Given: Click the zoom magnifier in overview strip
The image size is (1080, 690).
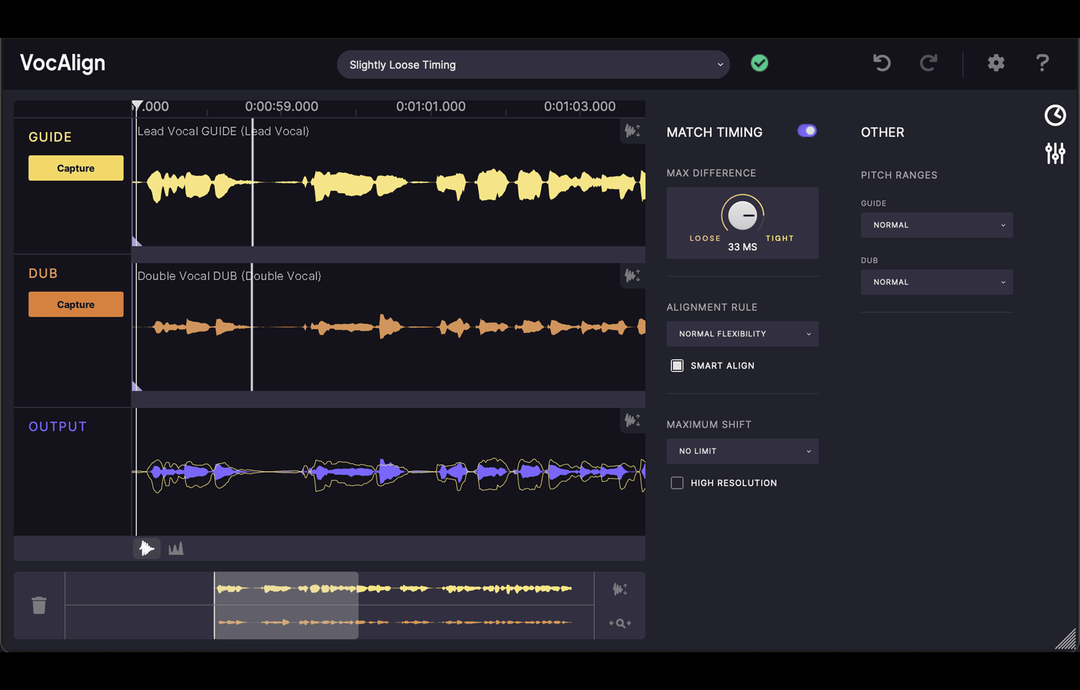Looking at the screenshot, I should coord(620,623).
